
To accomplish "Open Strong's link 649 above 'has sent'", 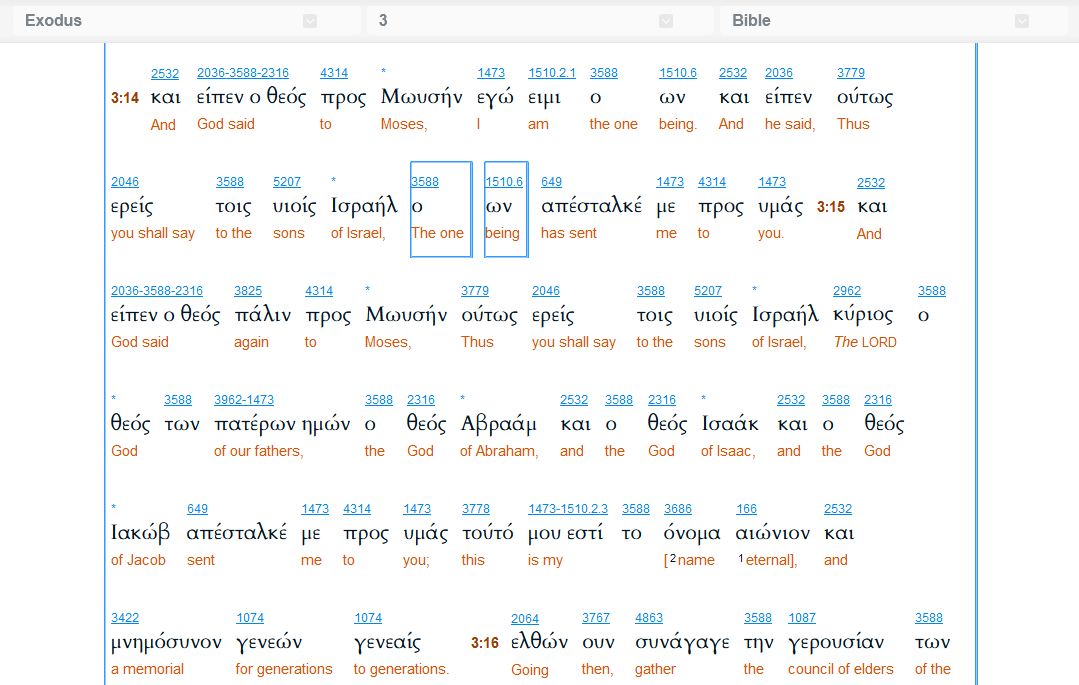I will click(551, 182).
